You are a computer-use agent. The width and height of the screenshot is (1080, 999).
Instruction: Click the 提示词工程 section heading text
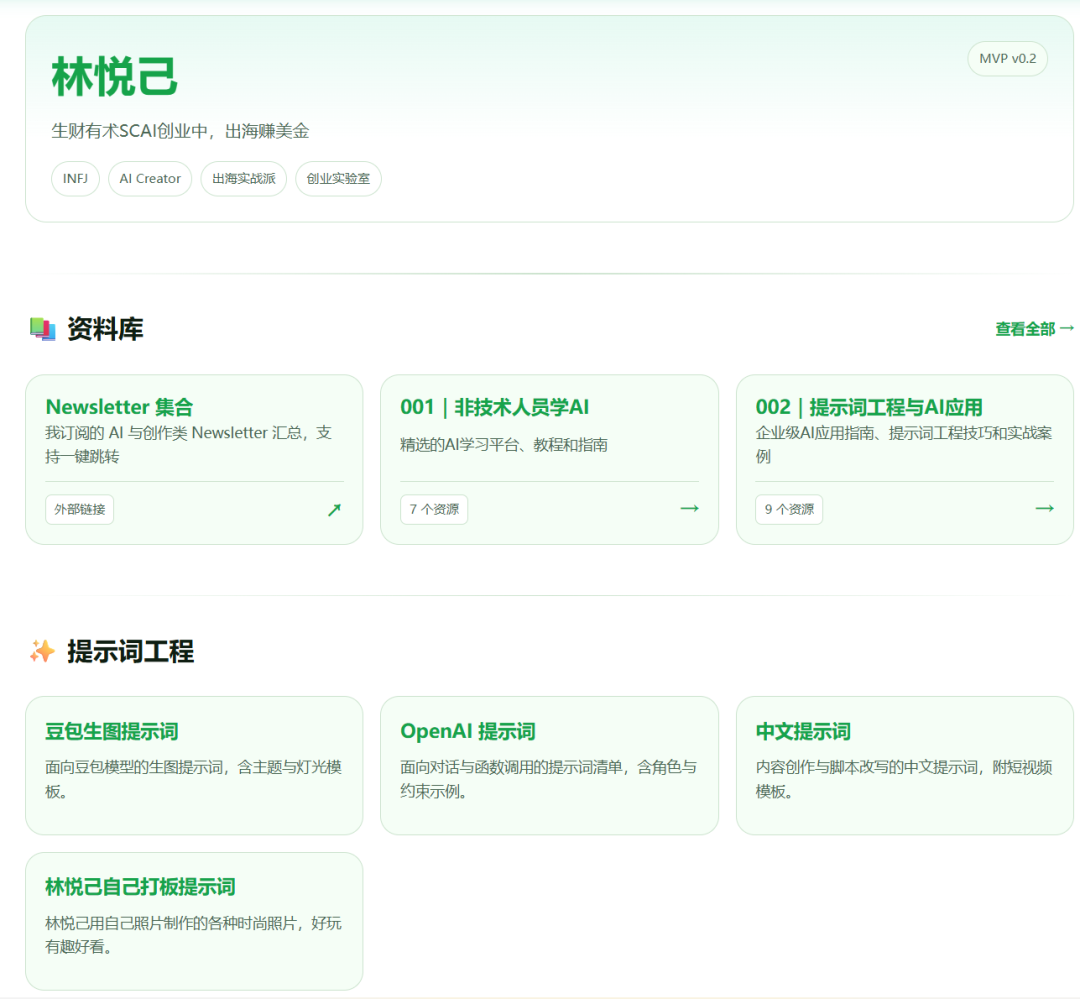pos(130,651)
